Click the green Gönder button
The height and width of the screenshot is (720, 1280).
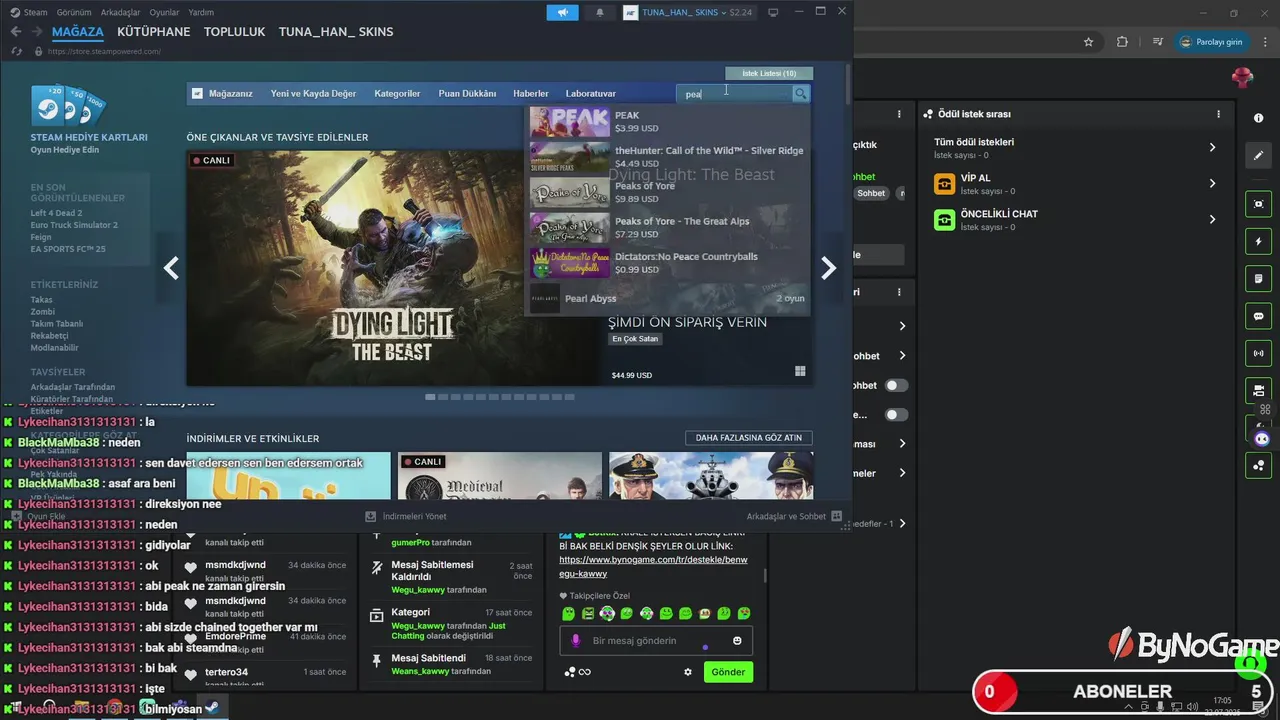pyautogui.click(x=728, y=672)
